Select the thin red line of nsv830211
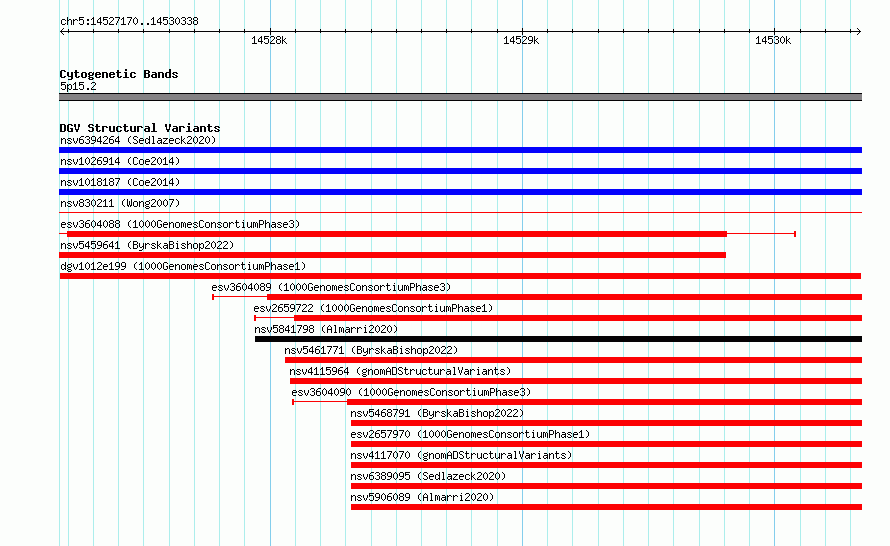 point(460,213)
